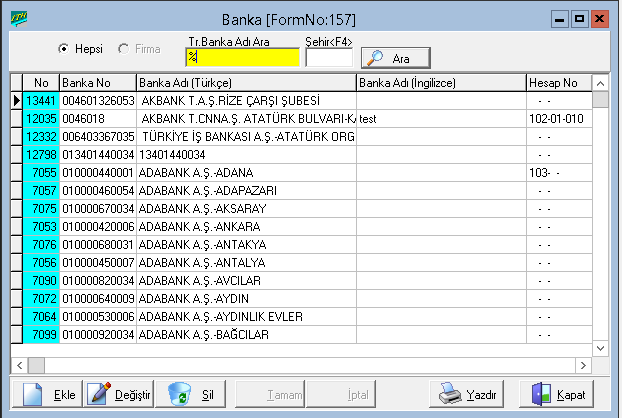Click the vertical scrollbar down arrow
Viewport: 622px width, 418px height.
click(x=601, y=348)
